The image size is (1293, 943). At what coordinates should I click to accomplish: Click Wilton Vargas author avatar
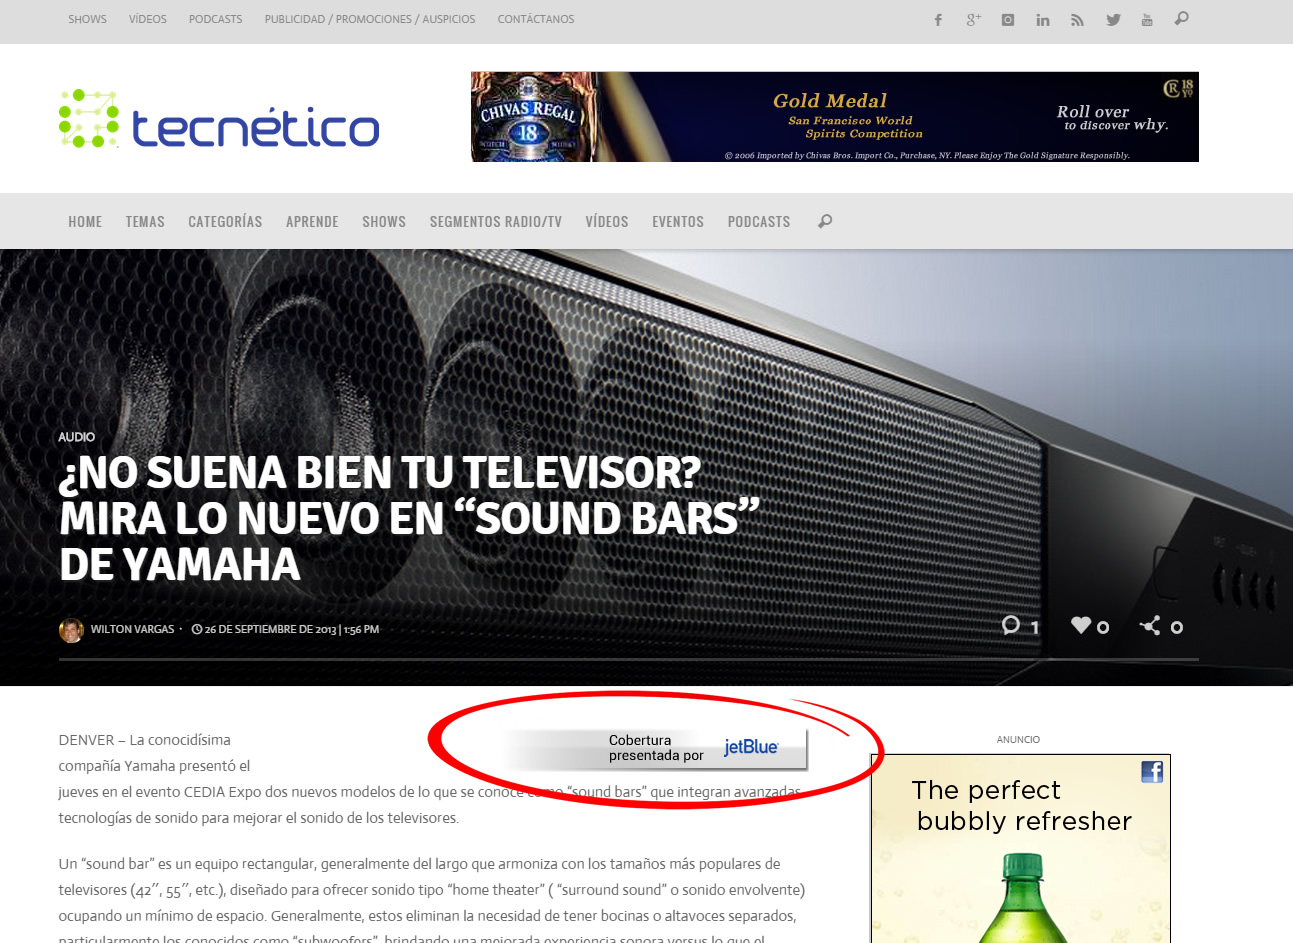coord(71,630)
